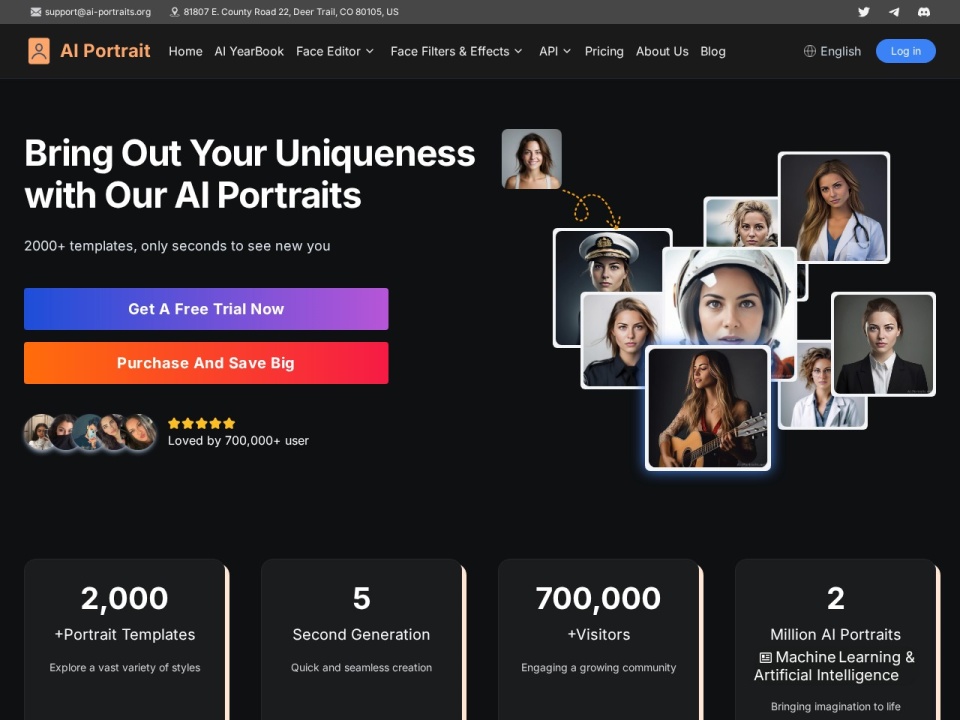Click the 2 Million AI Portraits card
The image size is (960, 720).
[x=835, y=639]
